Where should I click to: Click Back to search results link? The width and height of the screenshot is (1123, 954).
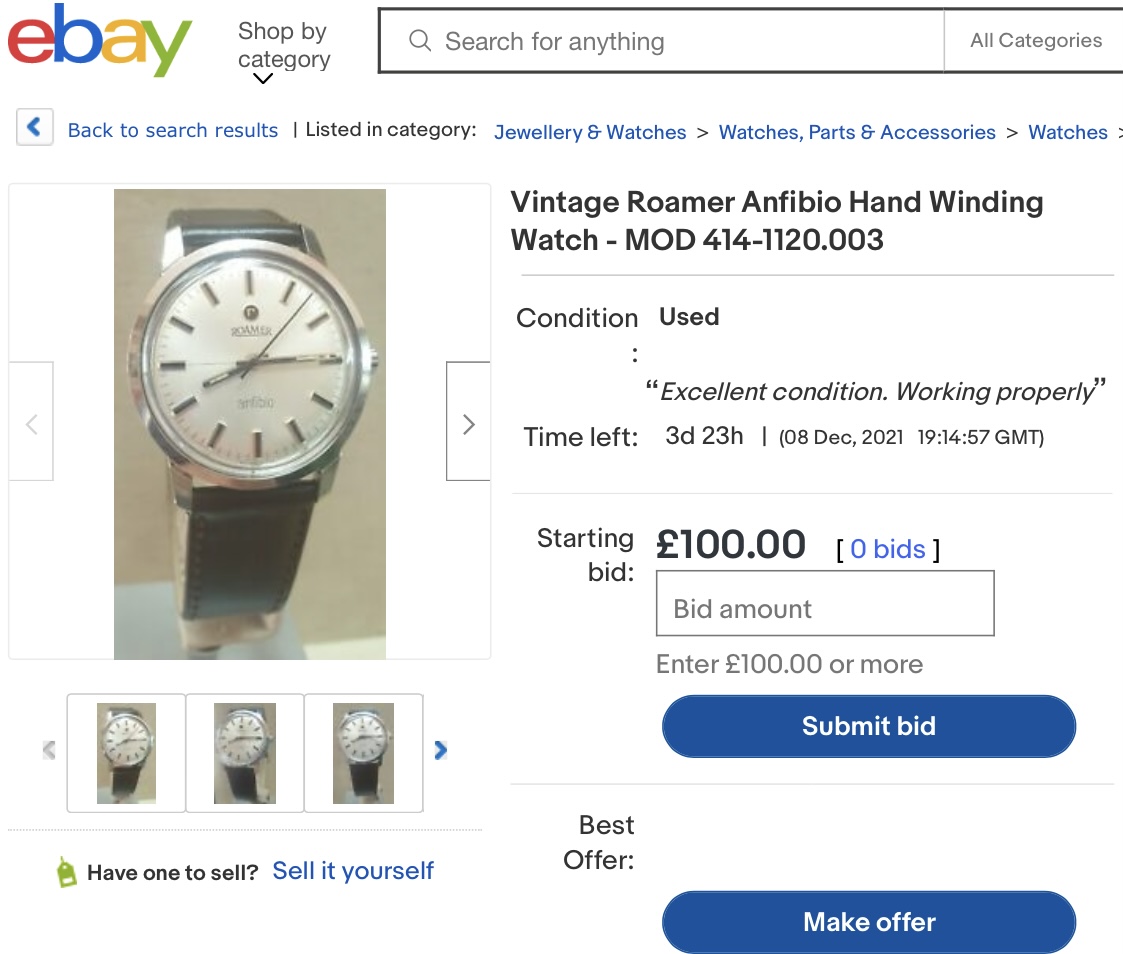173,130
